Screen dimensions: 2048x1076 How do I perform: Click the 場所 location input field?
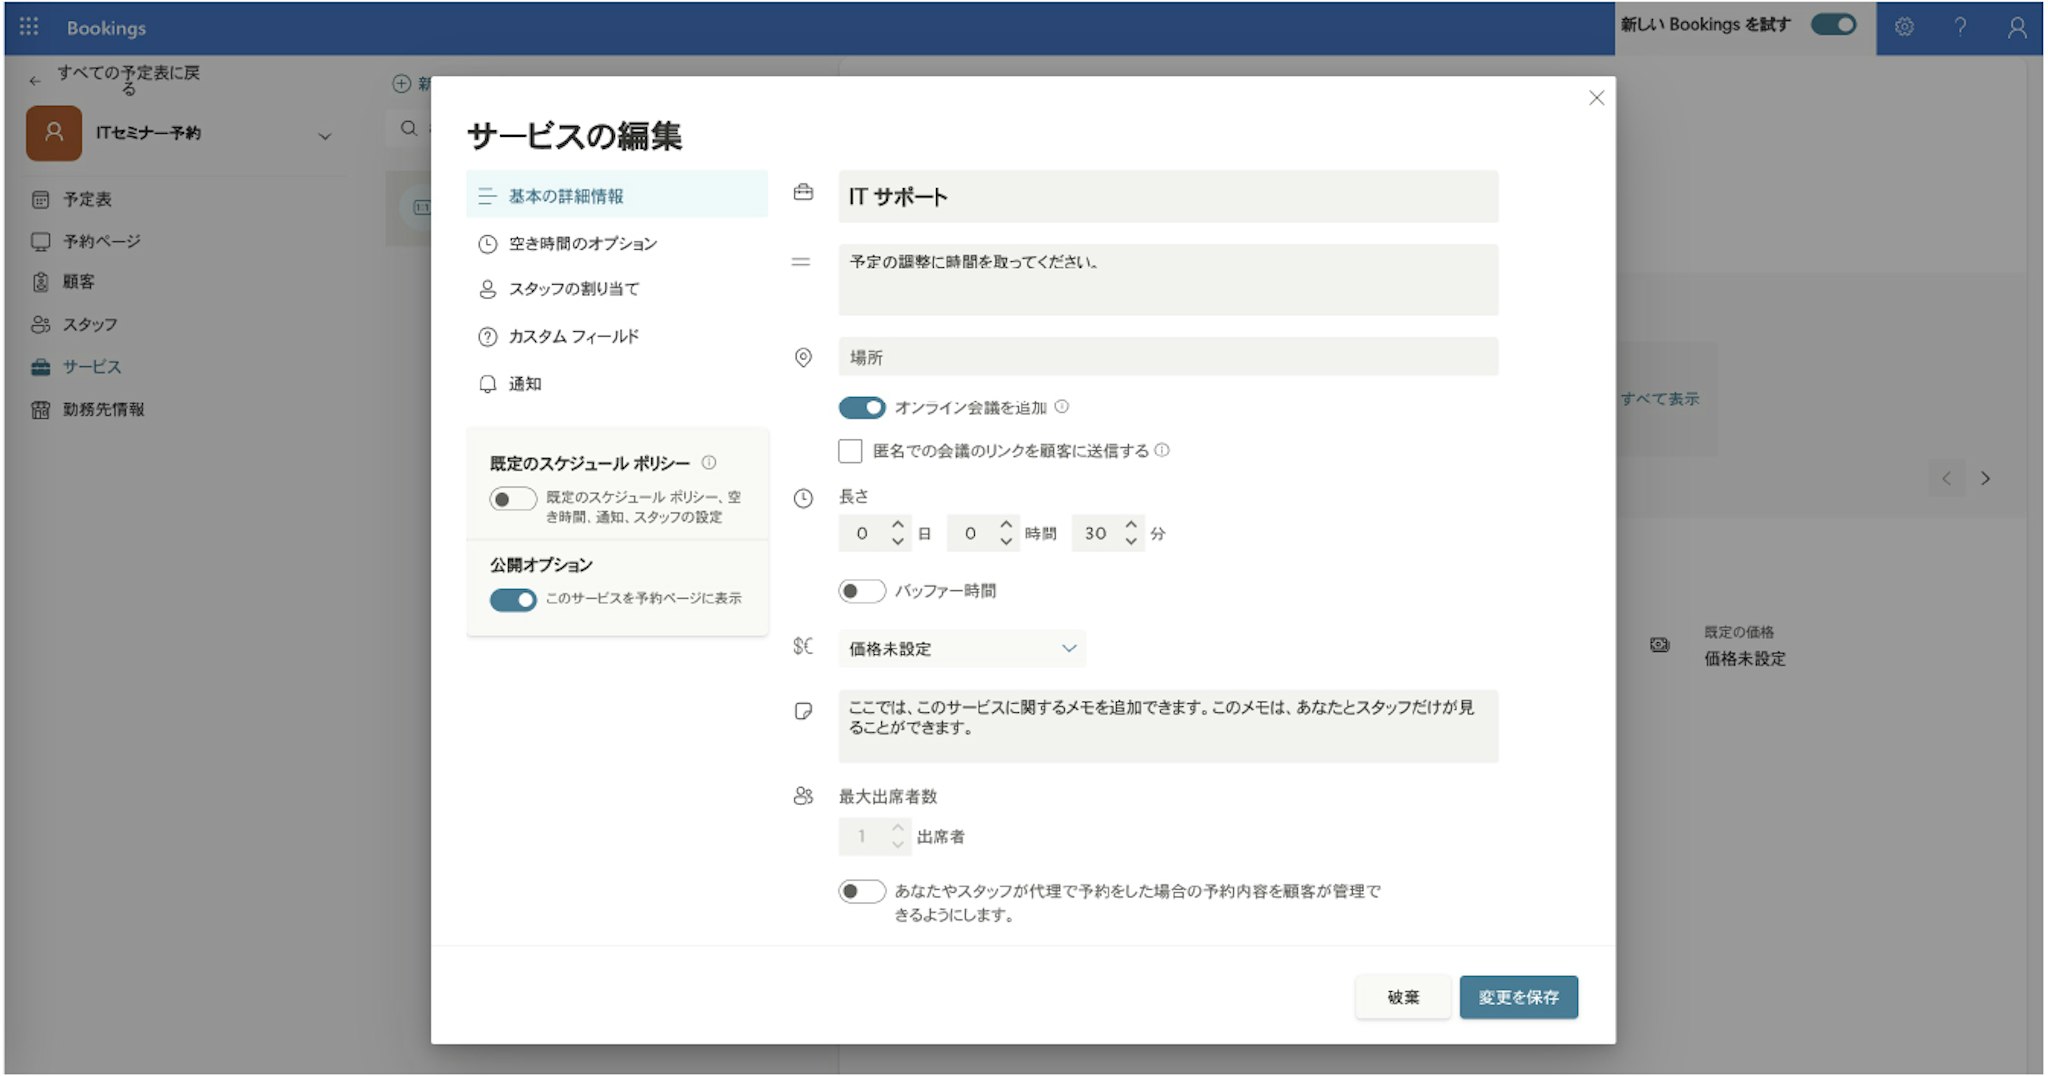click(x=1168, y=357)
